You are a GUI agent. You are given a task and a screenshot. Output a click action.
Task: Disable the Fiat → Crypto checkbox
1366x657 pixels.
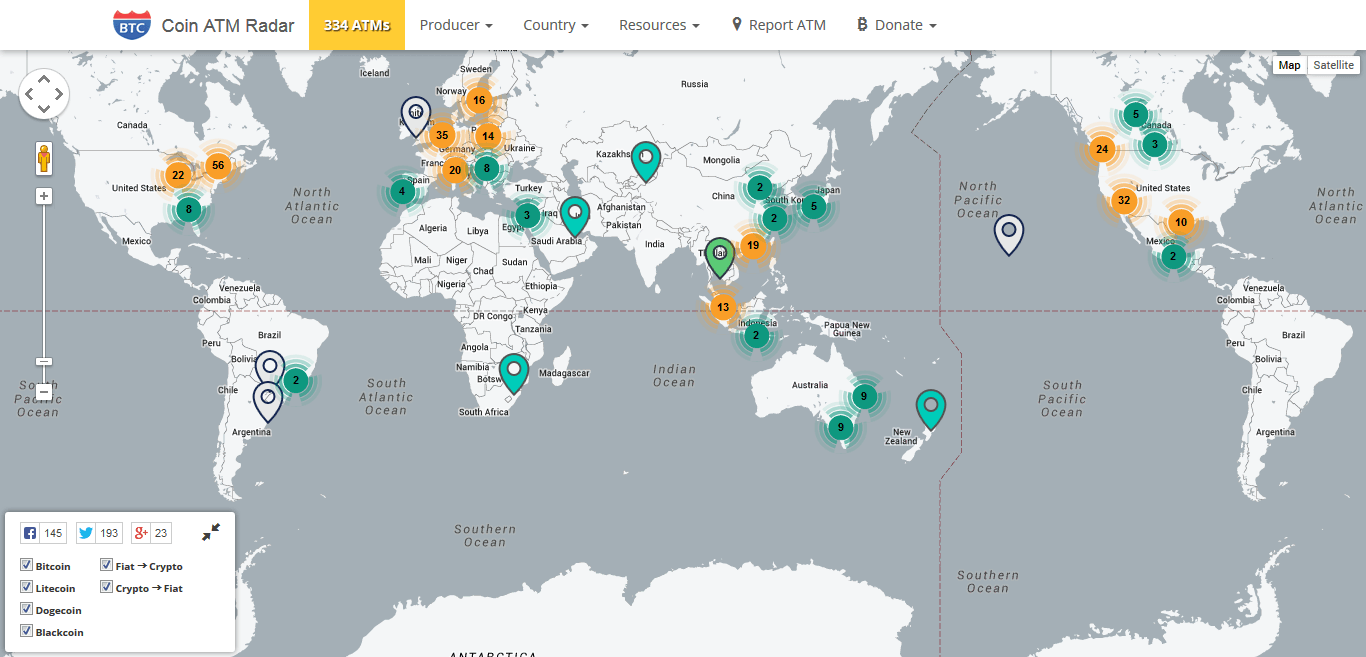click(106, 564)
